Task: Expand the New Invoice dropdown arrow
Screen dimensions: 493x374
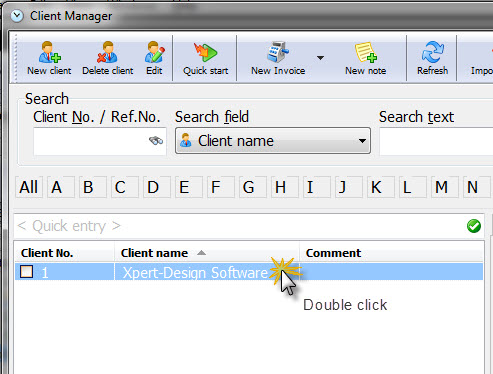Action: pyautogui.click(x=320, y=58)
